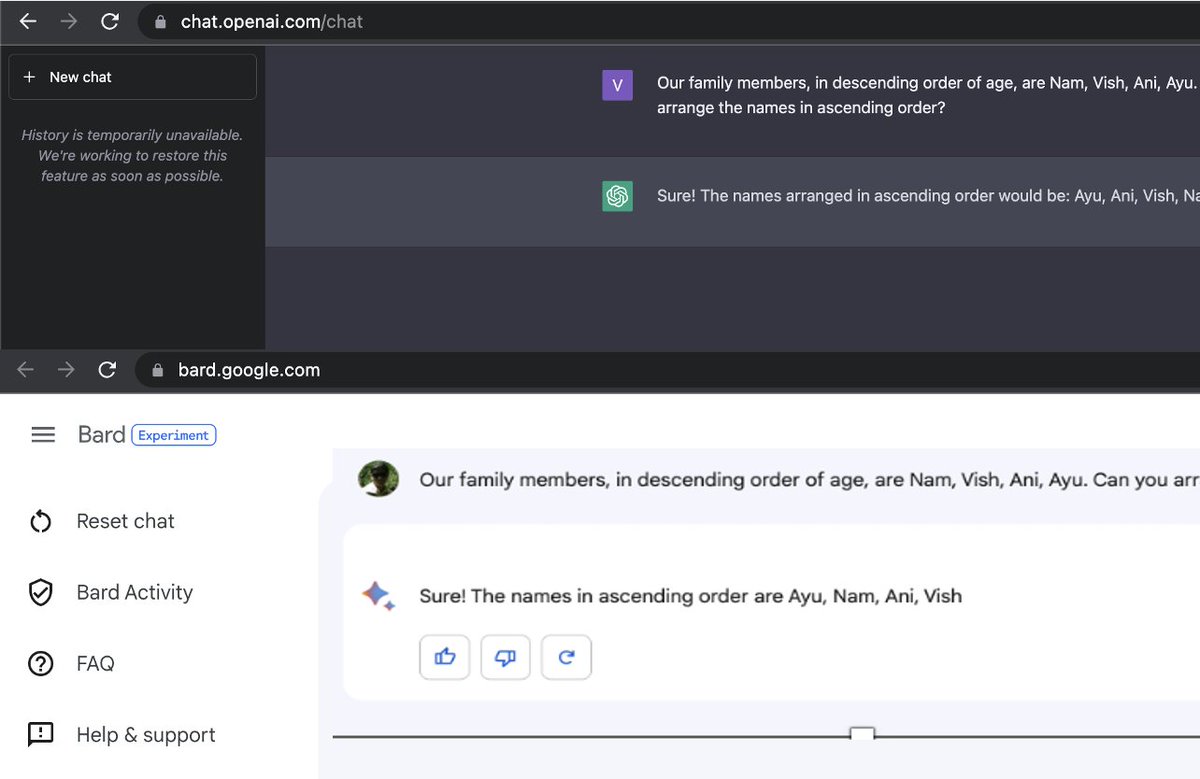Go back in the Bard browser window
Screen dimensions: 1200x779
coord(26,370)
